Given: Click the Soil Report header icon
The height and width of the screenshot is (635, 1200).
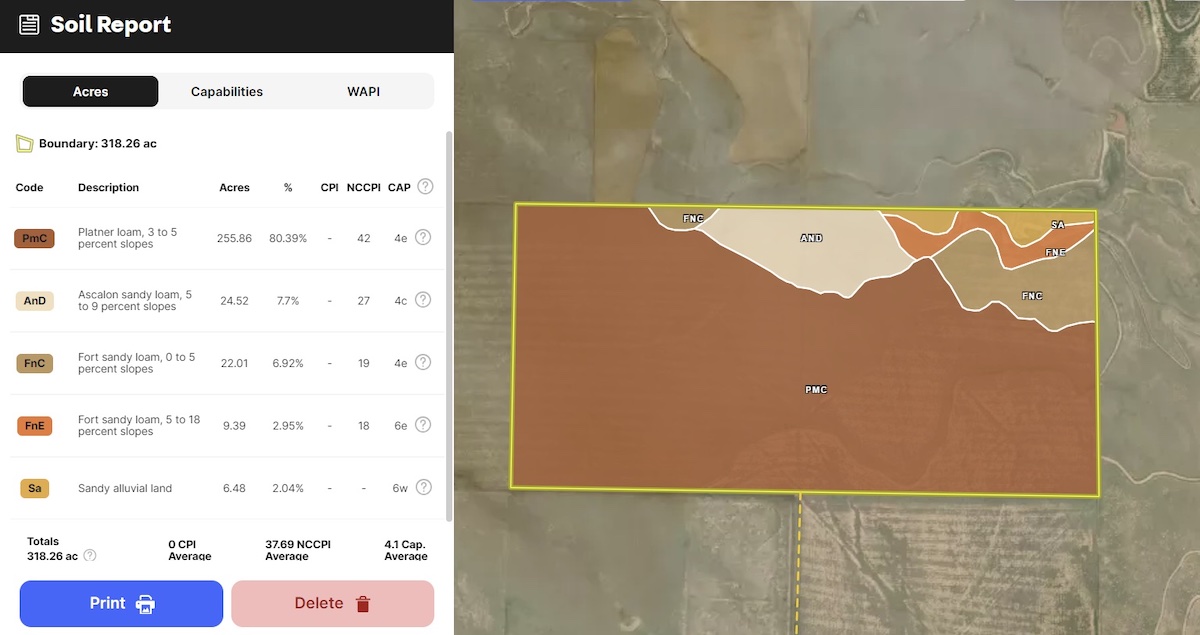Looking at the screenshot, I should 30,25.
